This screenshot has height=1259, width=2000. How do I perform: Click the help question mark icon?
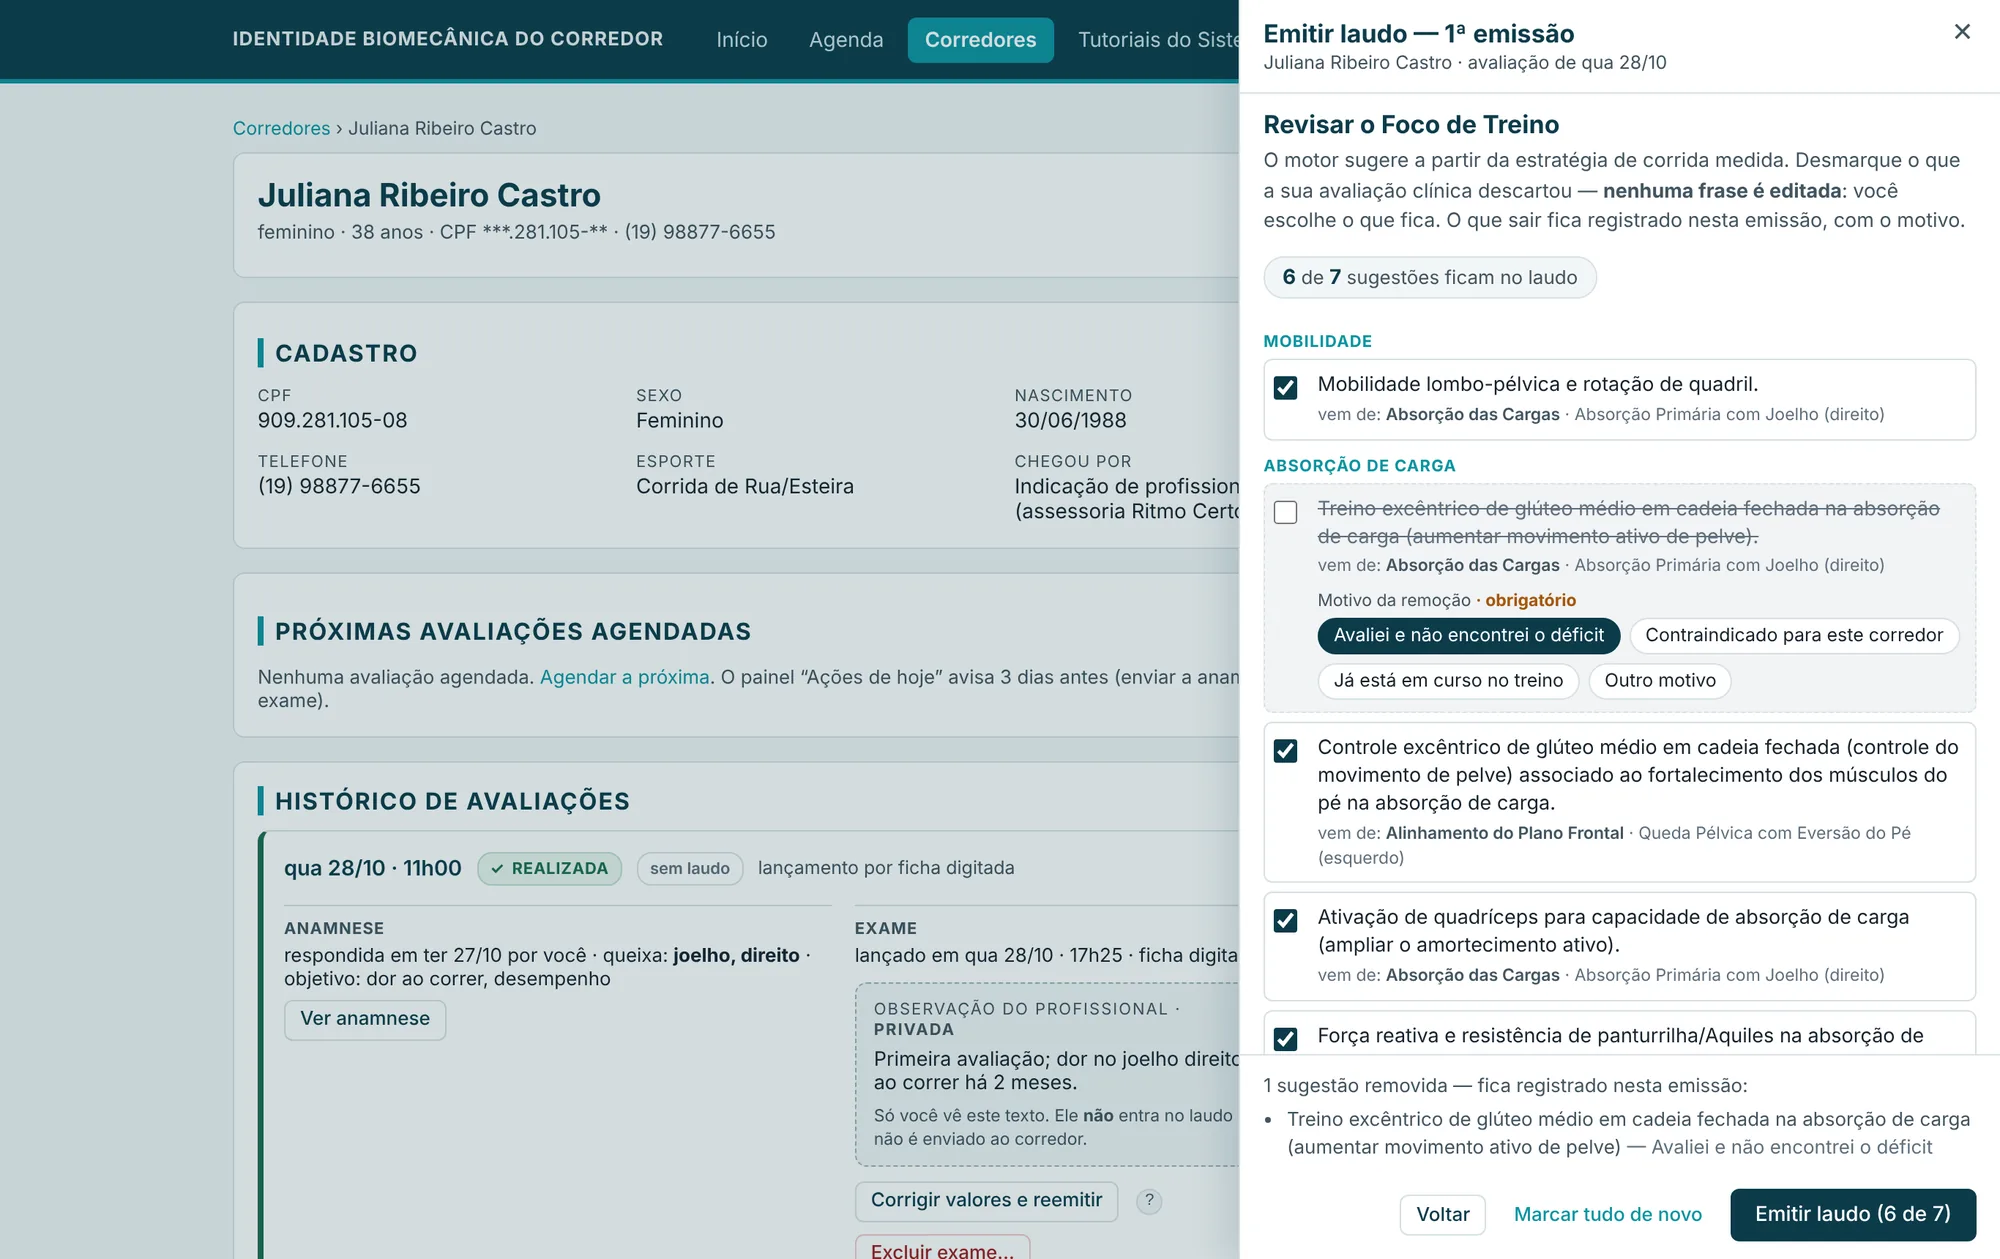point(1149,1200)
